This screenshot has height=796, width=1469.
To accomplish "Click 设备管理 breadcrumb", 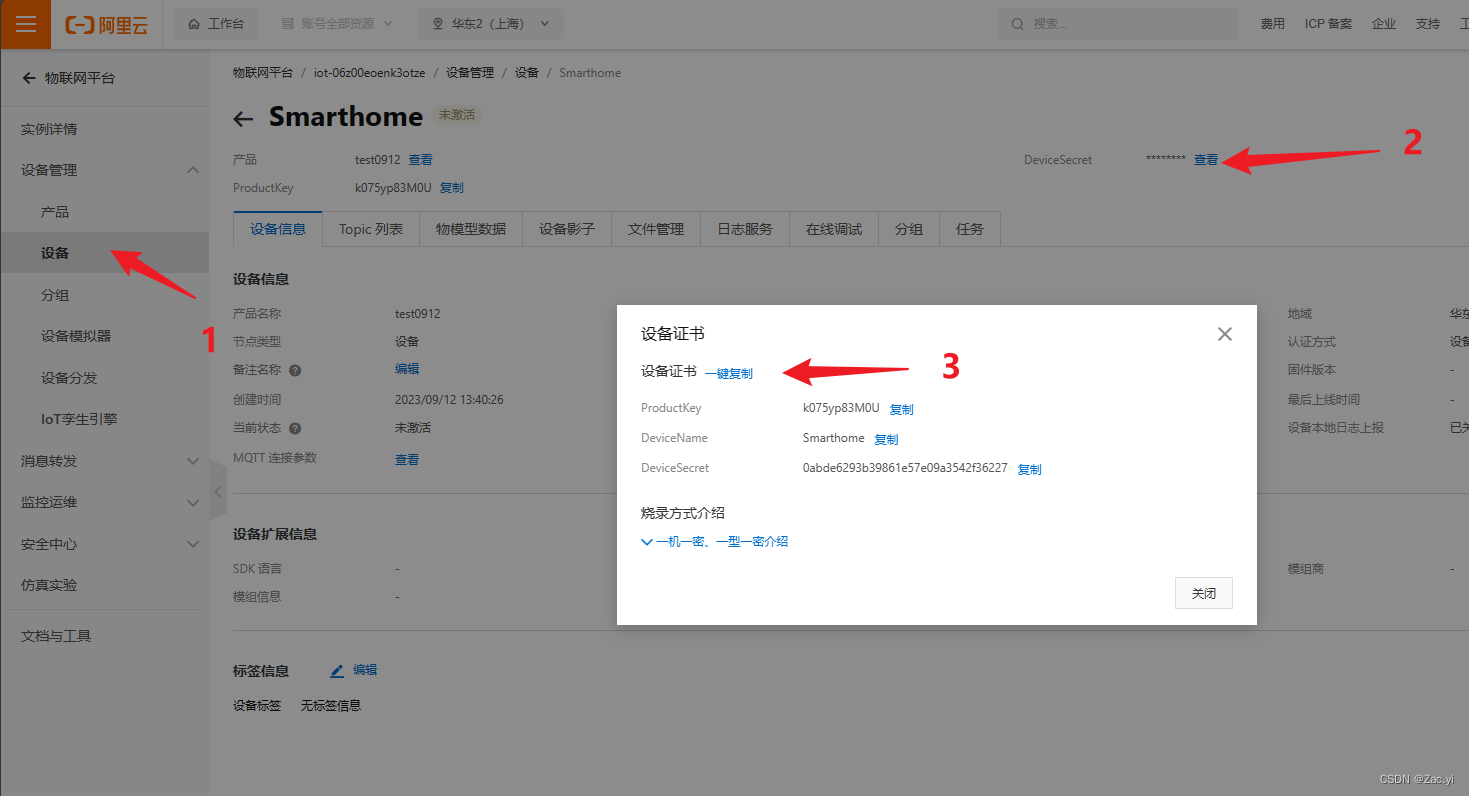I will [470, 73].
